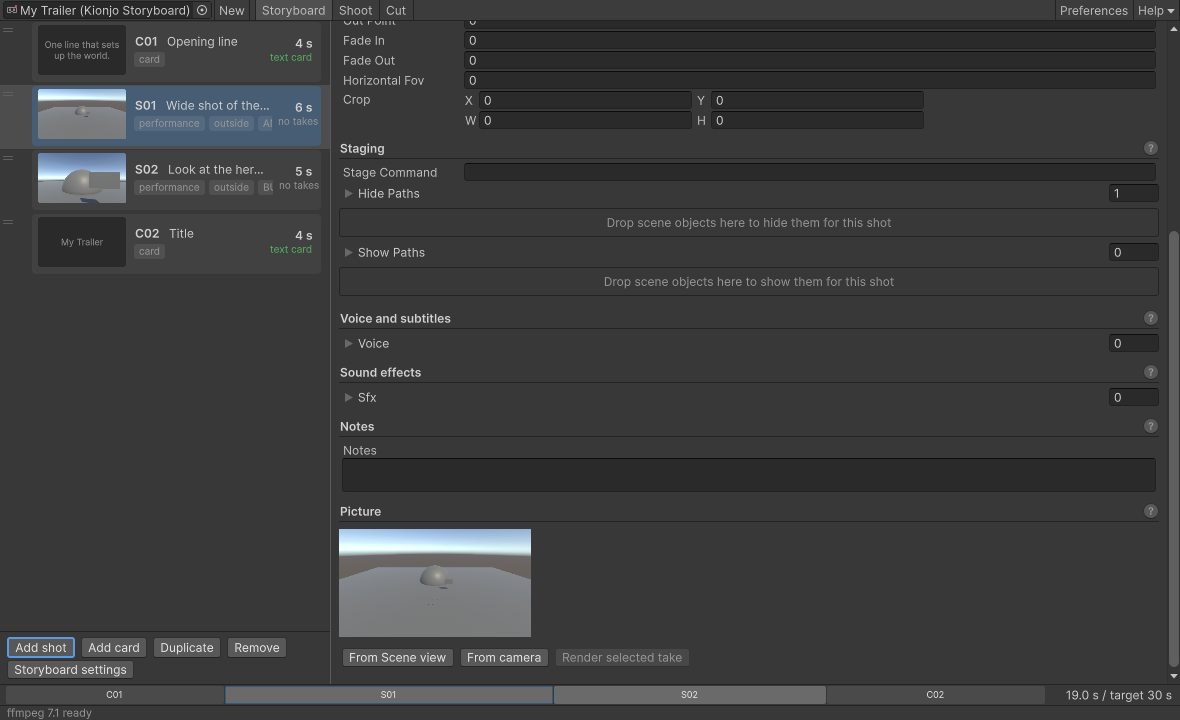Screen dimensions: 1180x720
Task: Click the Show Paths count field
Action: (x=1133, y=253)
